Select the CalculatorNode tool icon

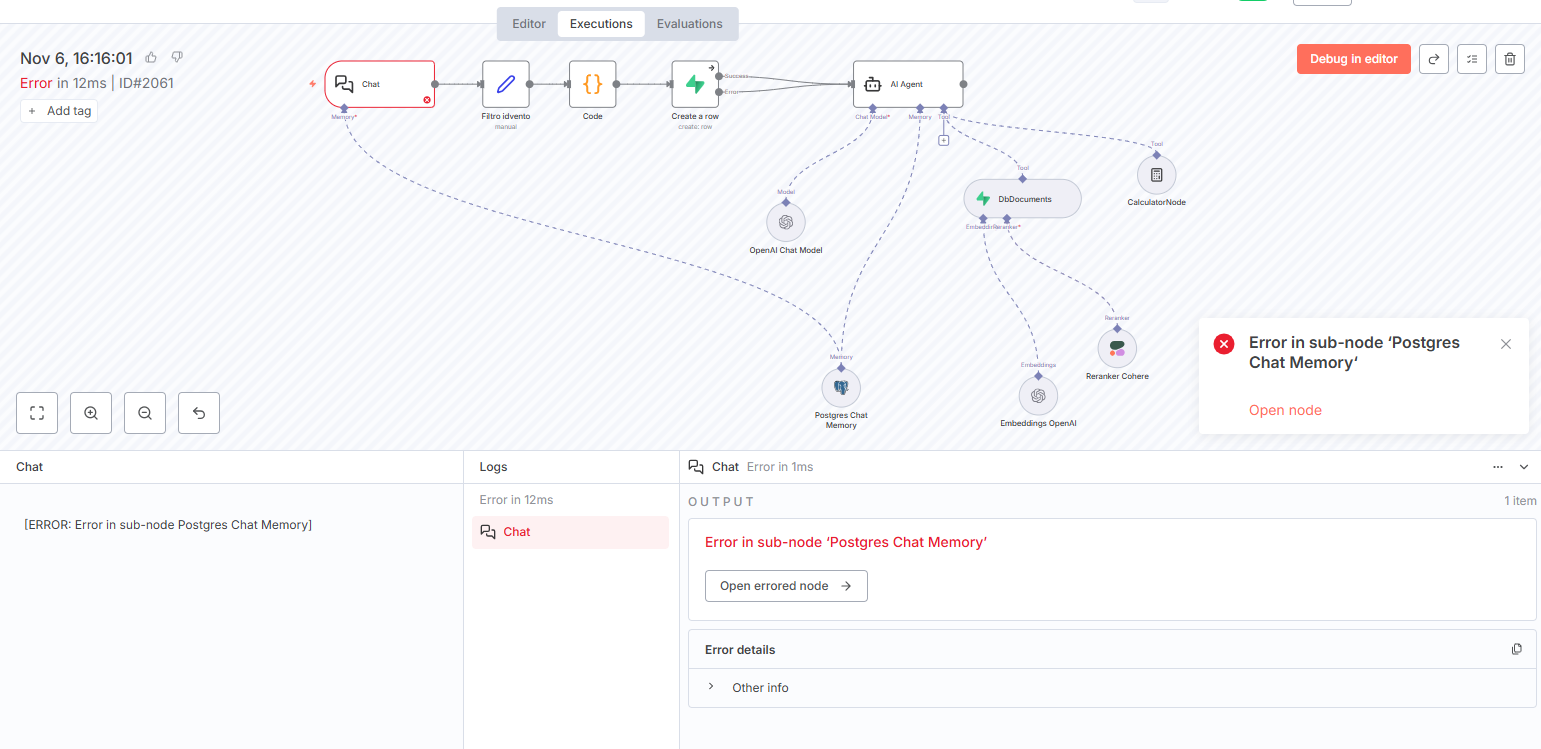pos(1157,175)
